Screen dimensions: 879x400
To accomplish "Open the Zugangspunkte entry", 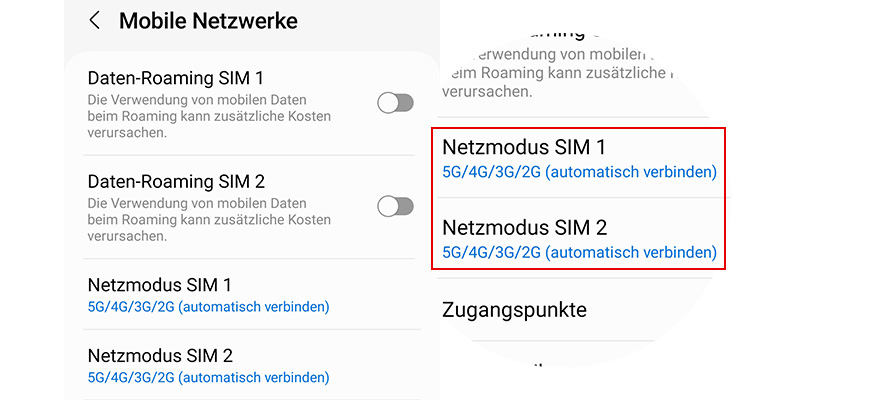I will tap(514, 310).
